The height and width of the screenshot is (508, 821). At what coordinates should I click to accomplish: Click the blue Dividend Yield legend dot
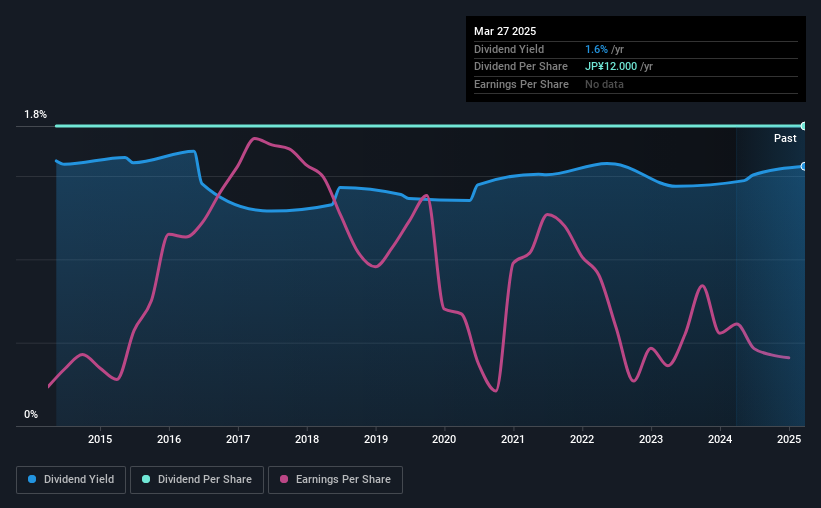[32, 479]
